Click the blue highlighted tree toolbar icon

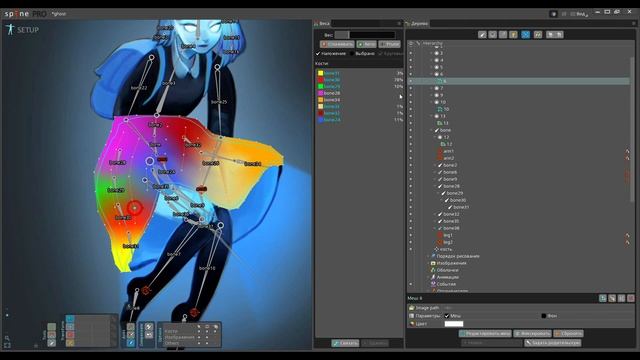(x=525, y=35)
